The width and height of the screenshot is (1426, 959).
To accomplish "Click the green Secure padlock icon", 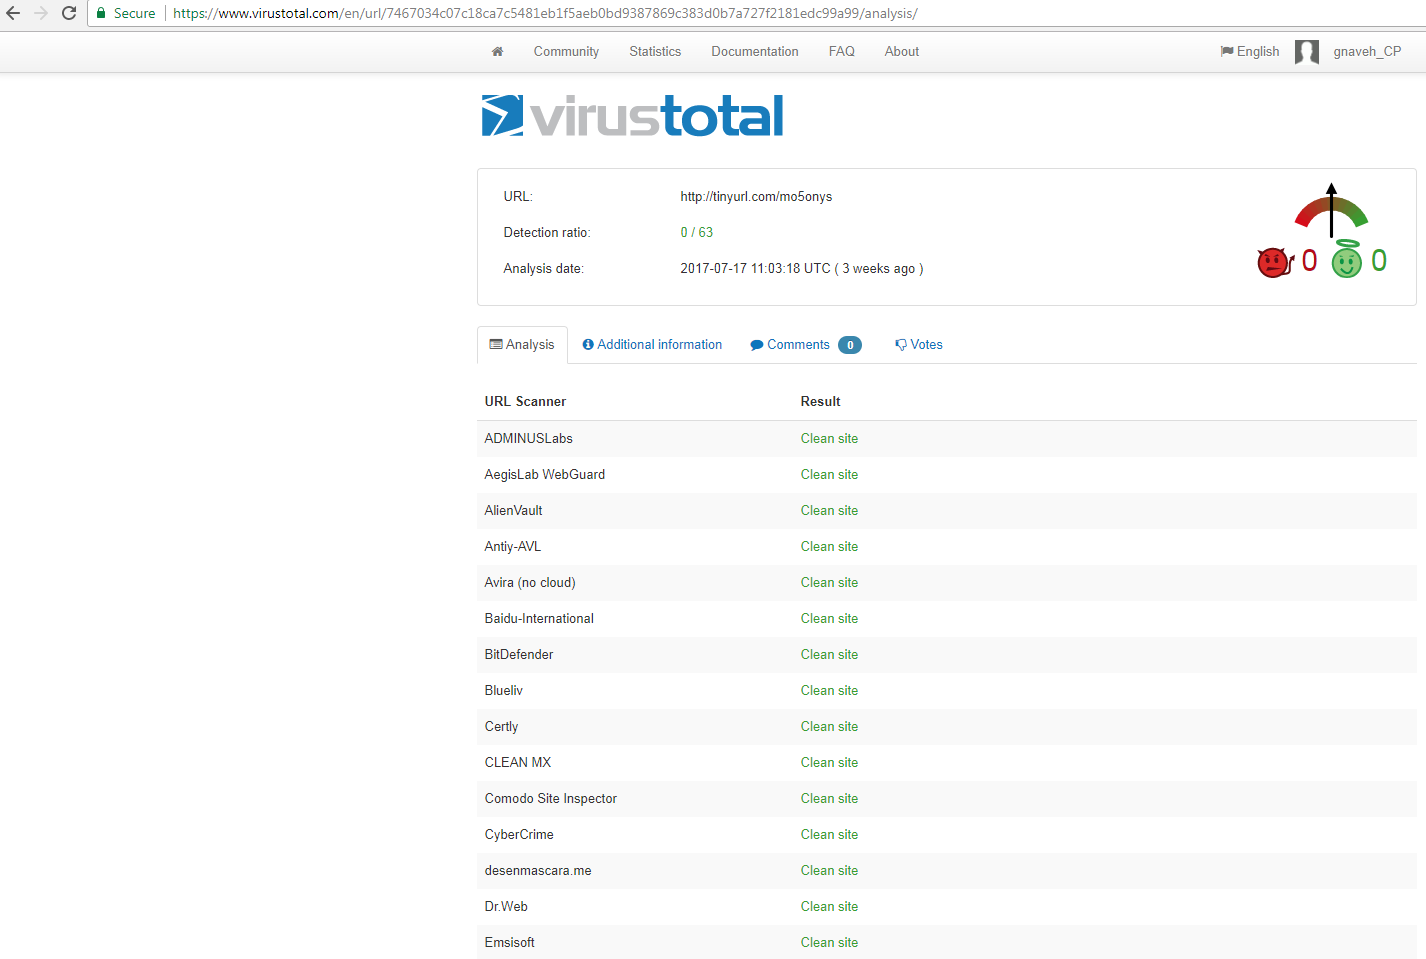I will point(101,13).
